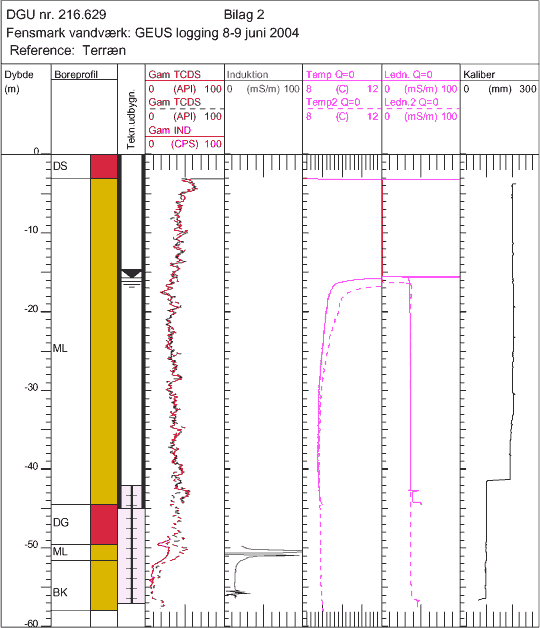Click the Boreprofil column header
The height and width of the screenshot is (628, 540).
coord(76,74)
